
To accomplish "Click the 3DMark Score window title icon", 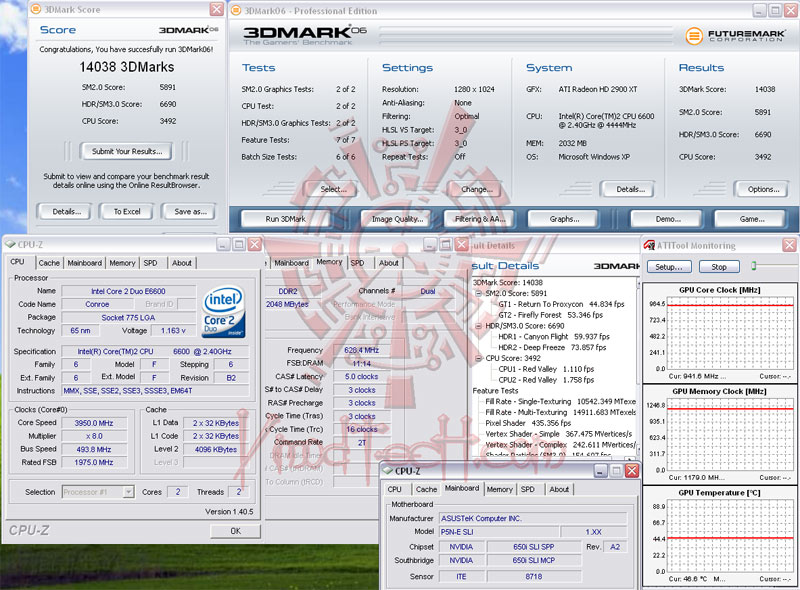I will coord(36,9).
